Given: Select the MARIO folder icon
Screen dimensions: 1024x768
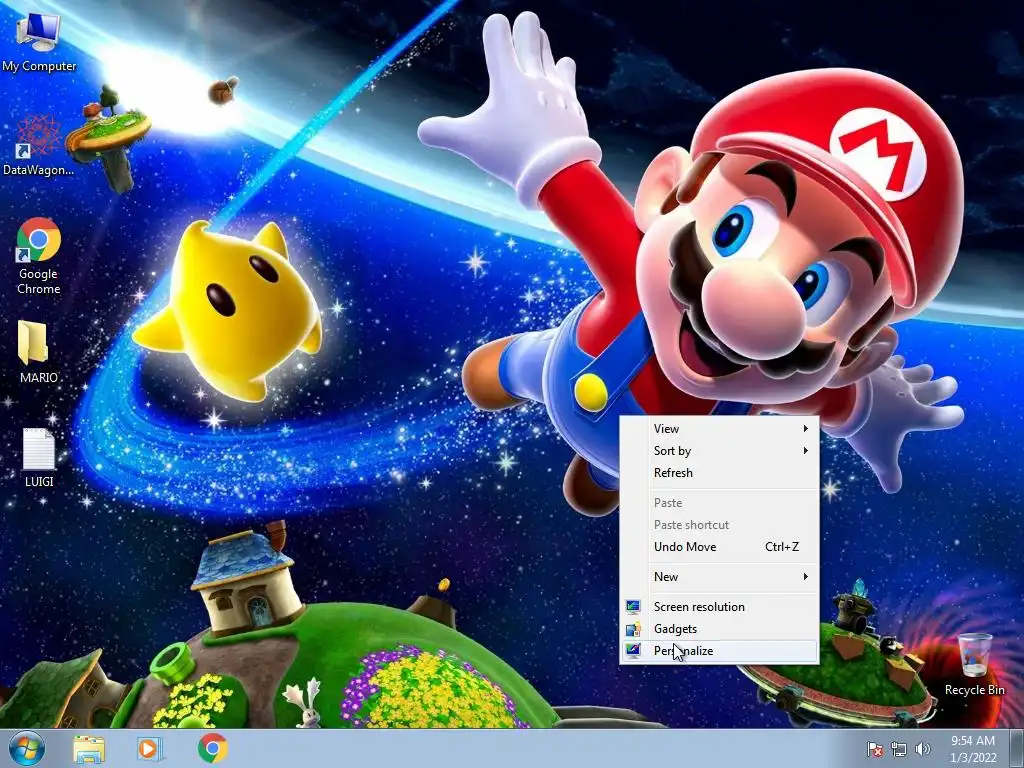Looking at the screenshot, I should click(38, 351).
